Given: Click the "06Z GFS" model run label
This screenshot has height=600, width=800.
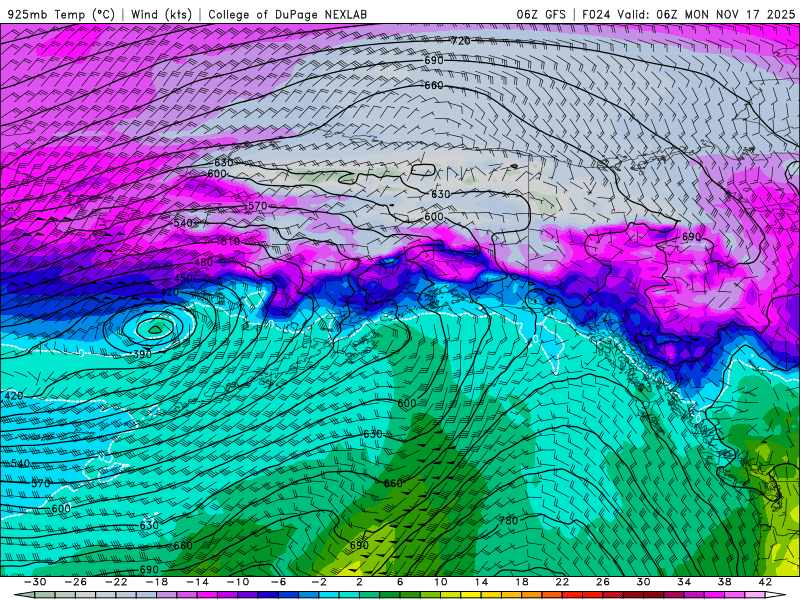Looking at the screenshot, I should tap(541, 14).
